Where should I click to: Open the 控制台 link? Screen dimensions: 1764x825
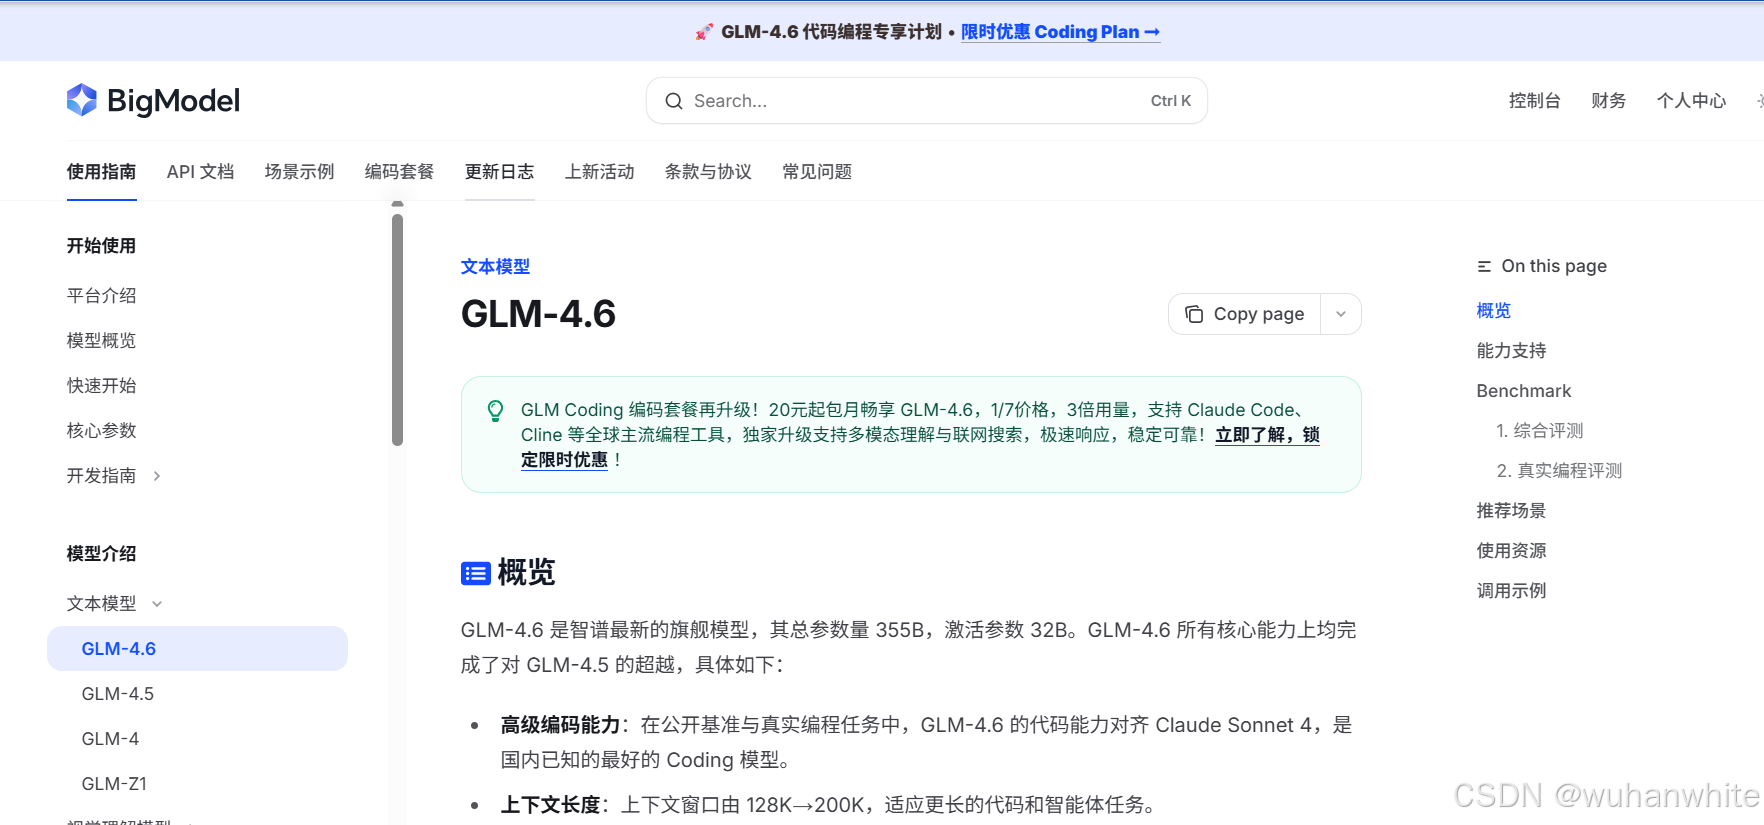(x=1535, y=101)
